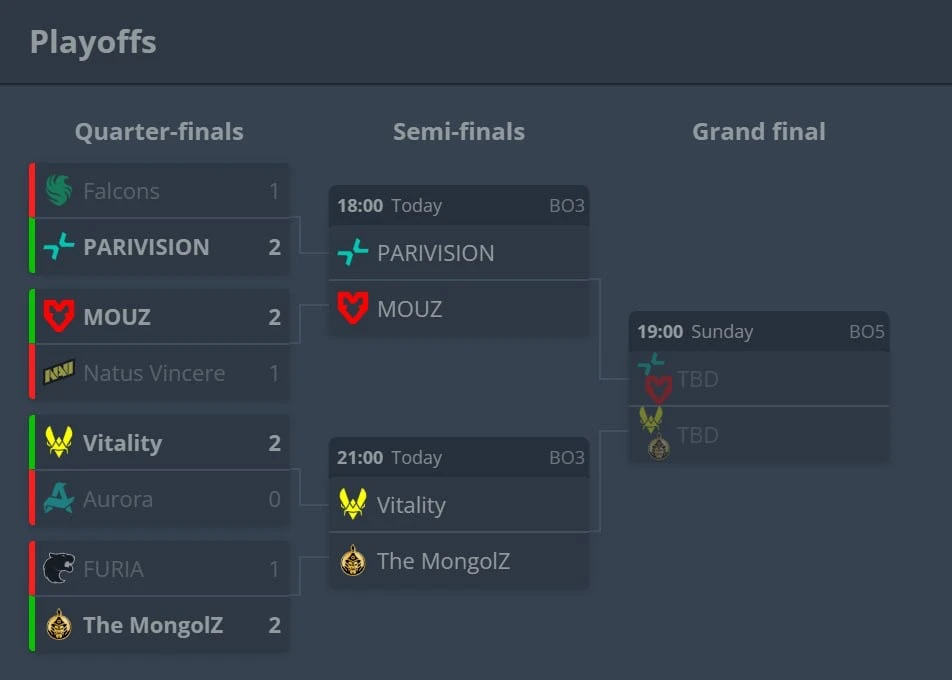Viewport: 952px width, 680px height.
Task: Click The MongolZ logo in quarter-finals
Action: click(x=59, y=625)
